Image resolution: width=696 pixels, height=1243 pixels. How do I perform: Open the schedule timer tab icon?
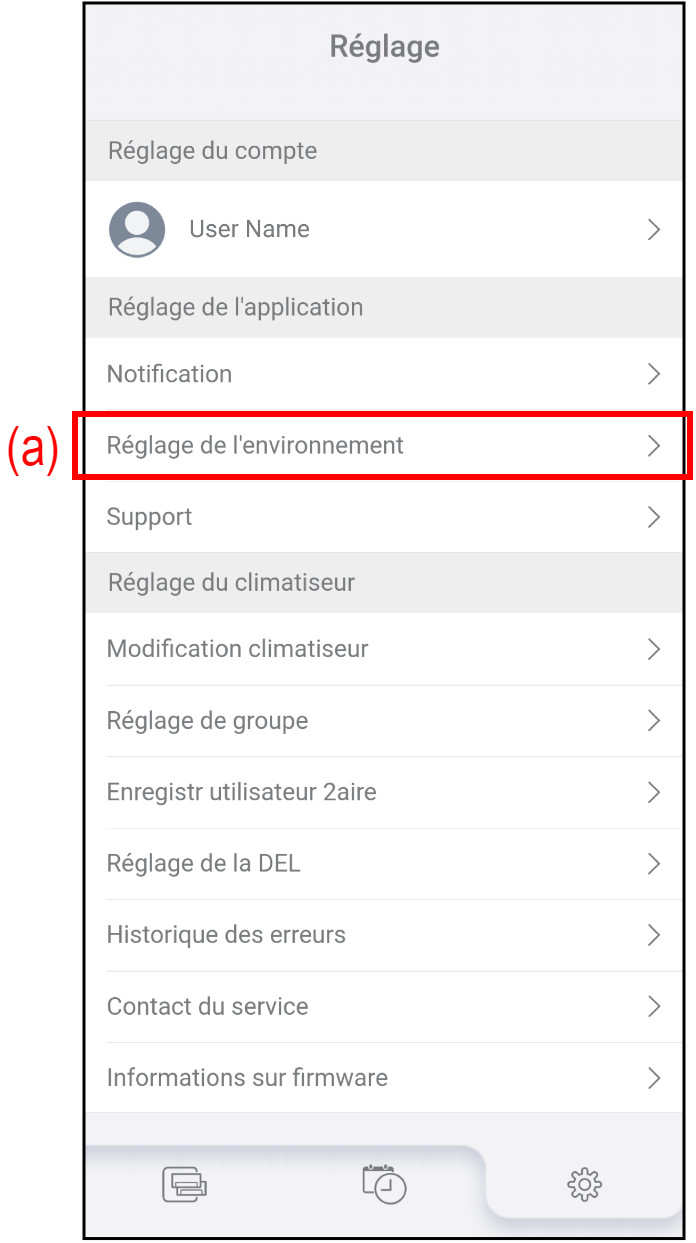click(384, 1183)
